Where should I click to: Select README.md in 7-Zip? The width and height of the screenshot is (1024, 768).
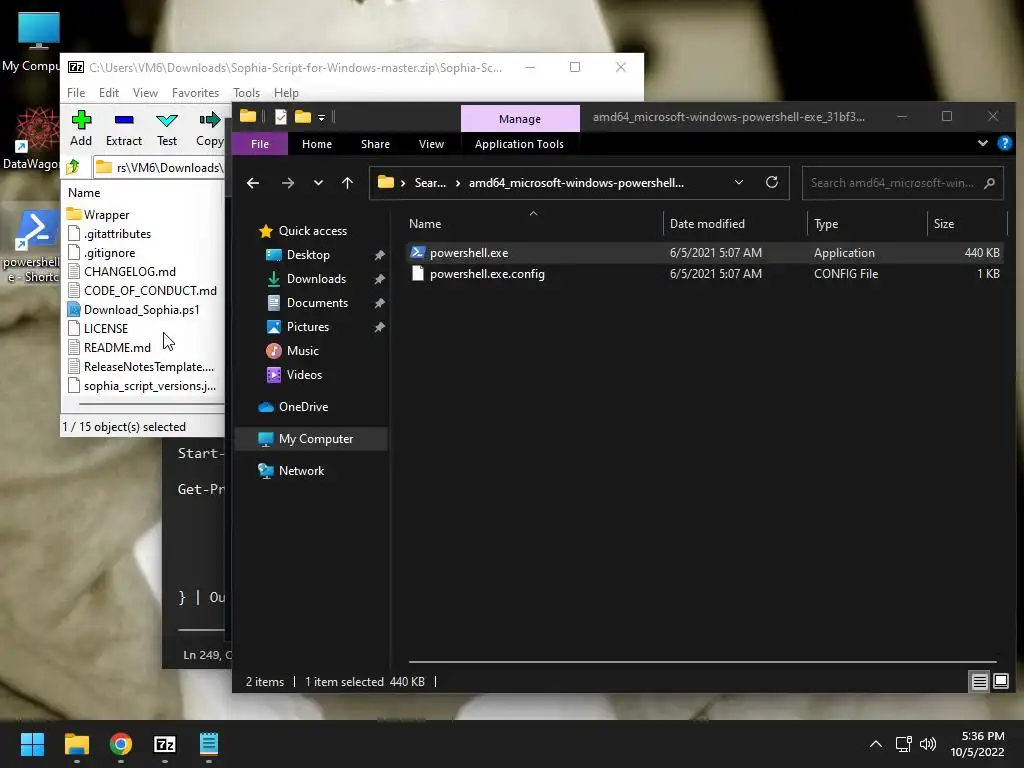(x=109, y=347)
